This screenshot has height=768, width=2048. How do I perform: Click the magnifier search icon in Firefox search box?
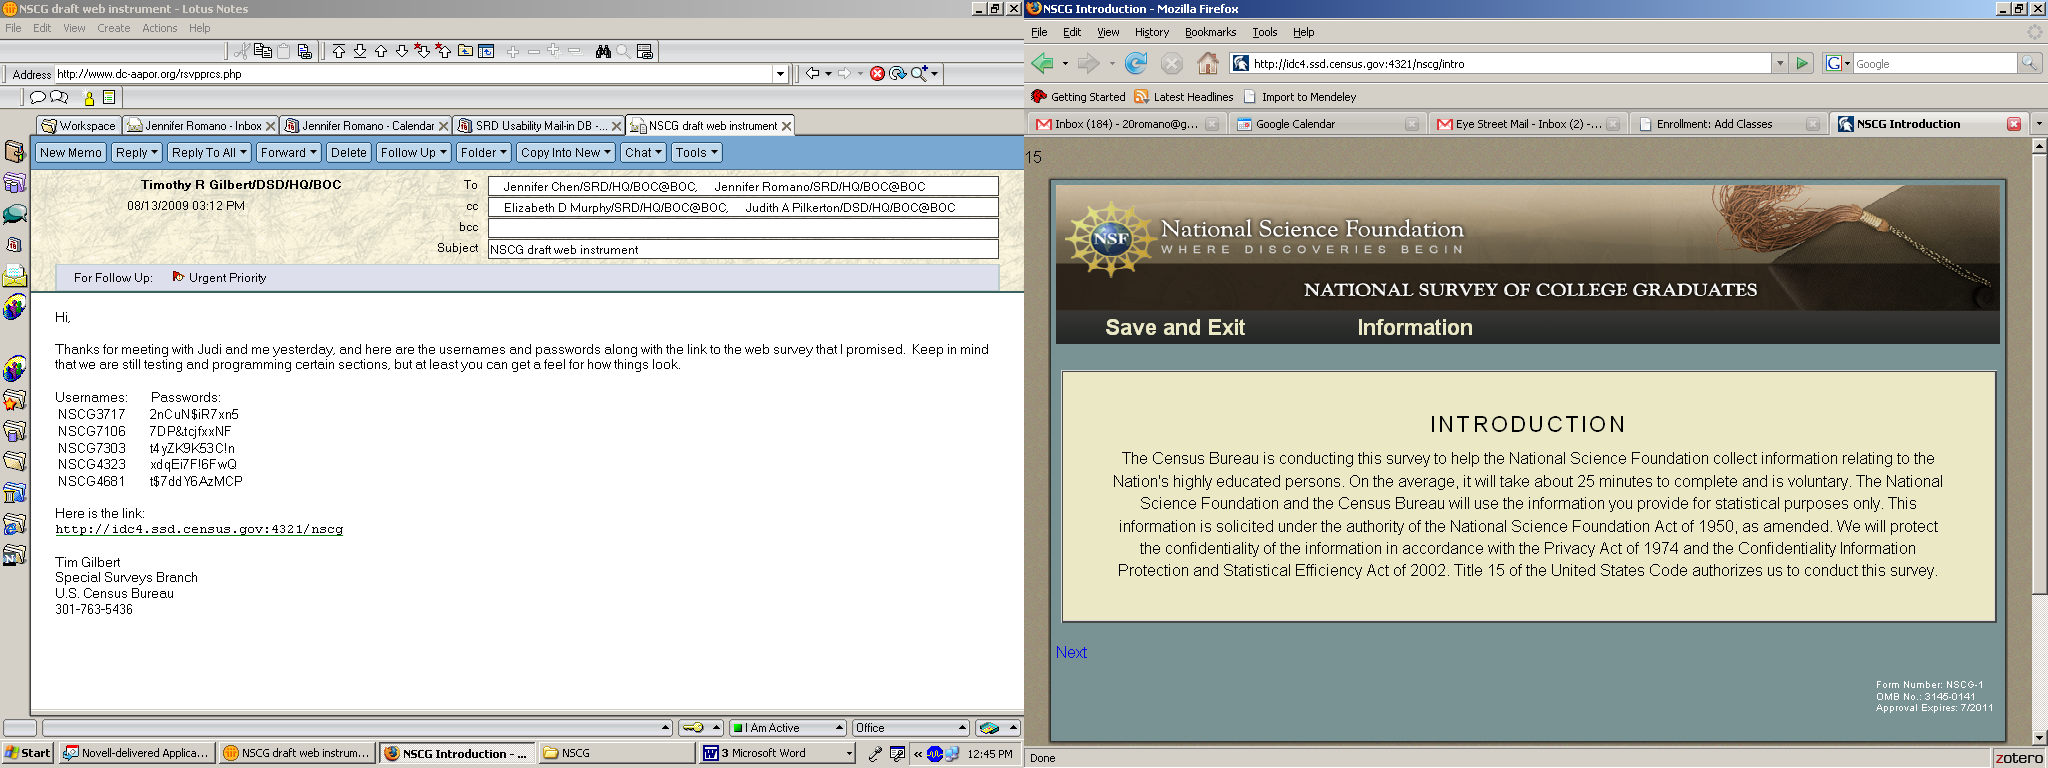coord(2029,63)
